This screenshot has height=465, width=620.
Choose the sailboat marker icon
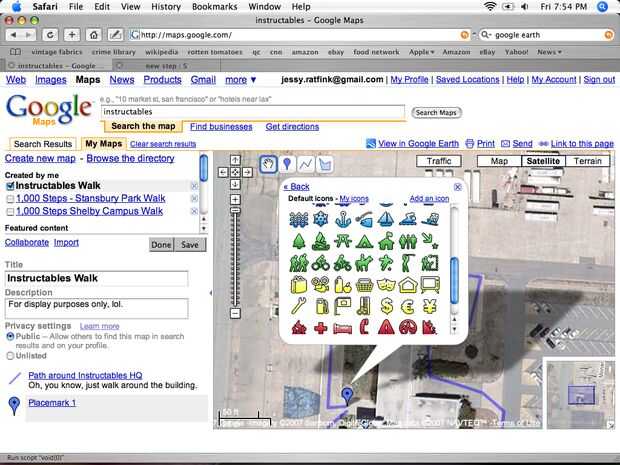click(x=386, y=219)
